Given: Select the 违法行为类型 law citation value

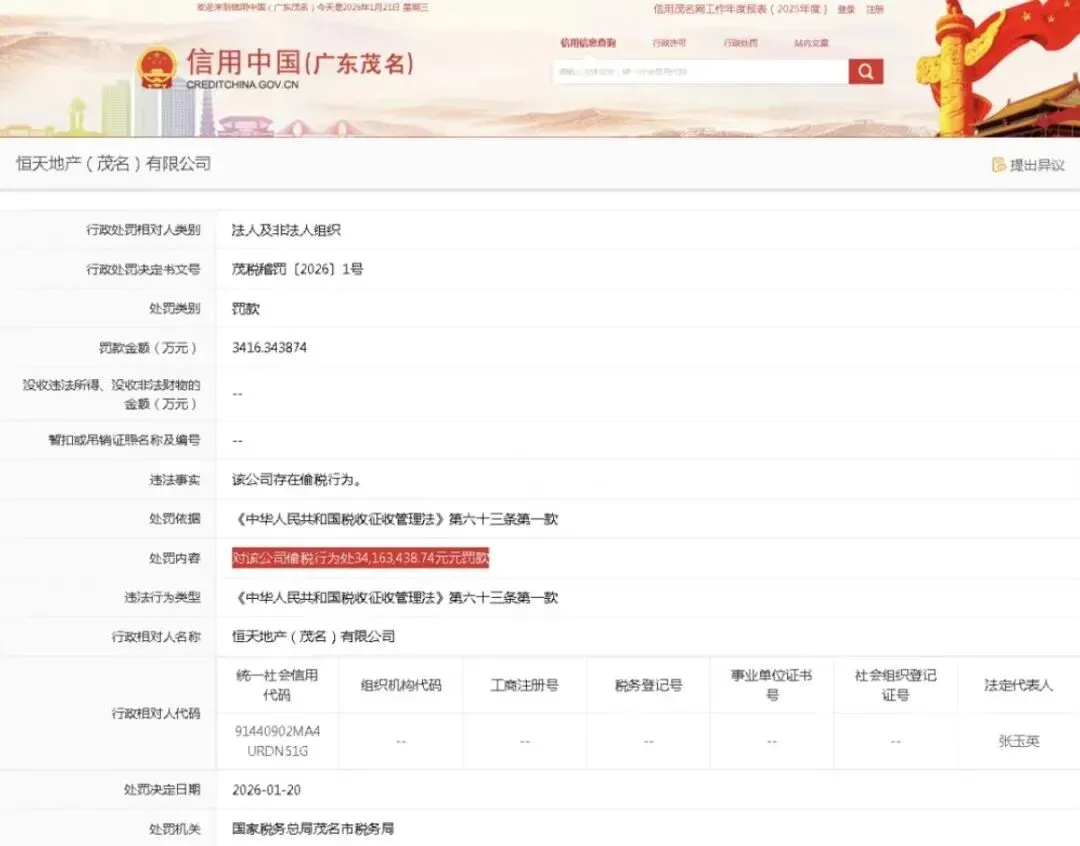Looking at the screenshot, I should pos(395,597).
